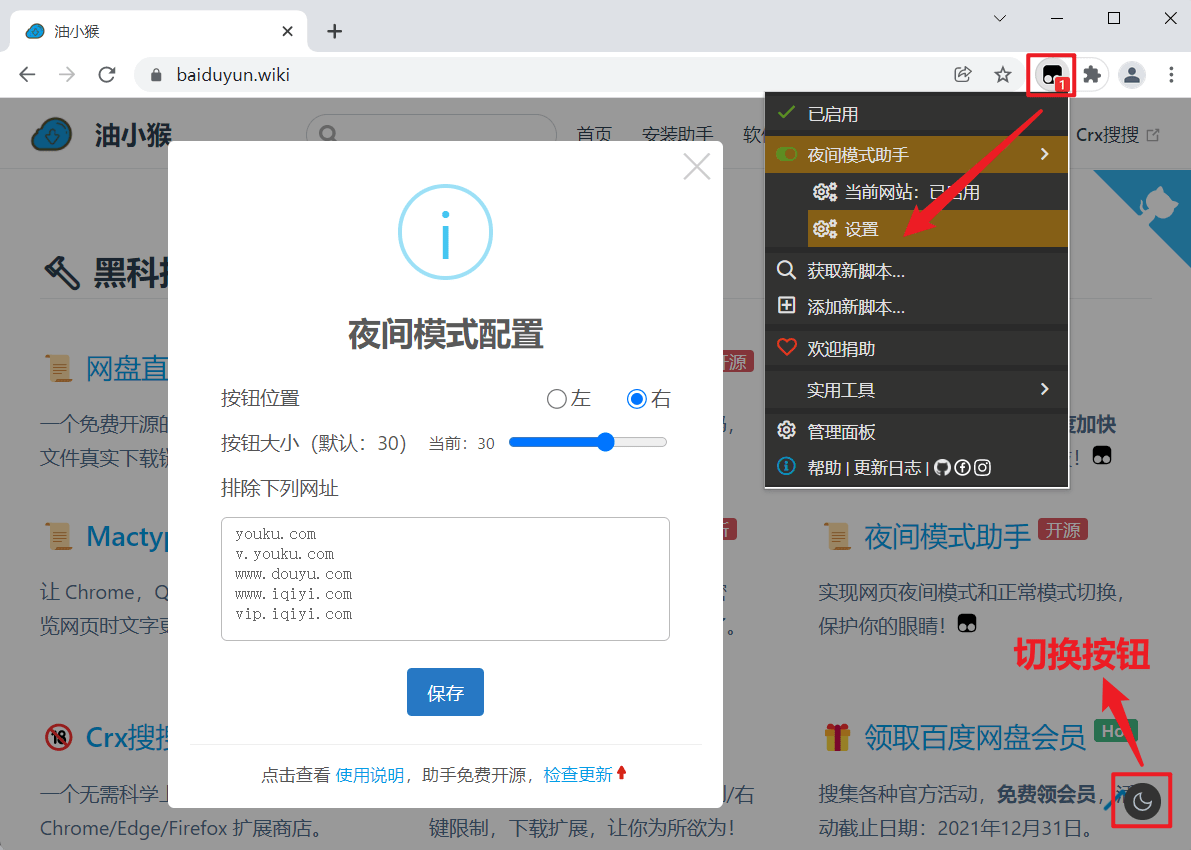Screen dimensions: 1191x850
Task: Toggle Tampermonkey's 已启用 checkmark
Action: [x=786, y=113]
